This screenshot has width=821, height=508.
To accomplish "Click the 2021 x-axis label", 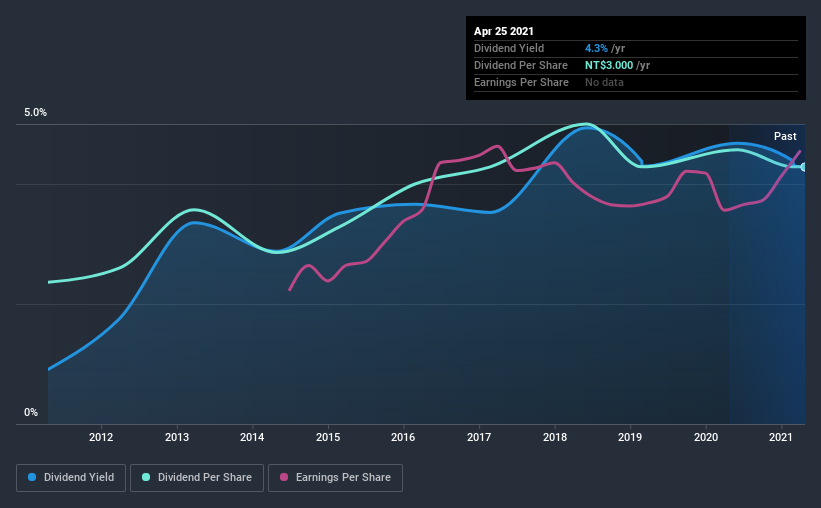I will [781, 437].
